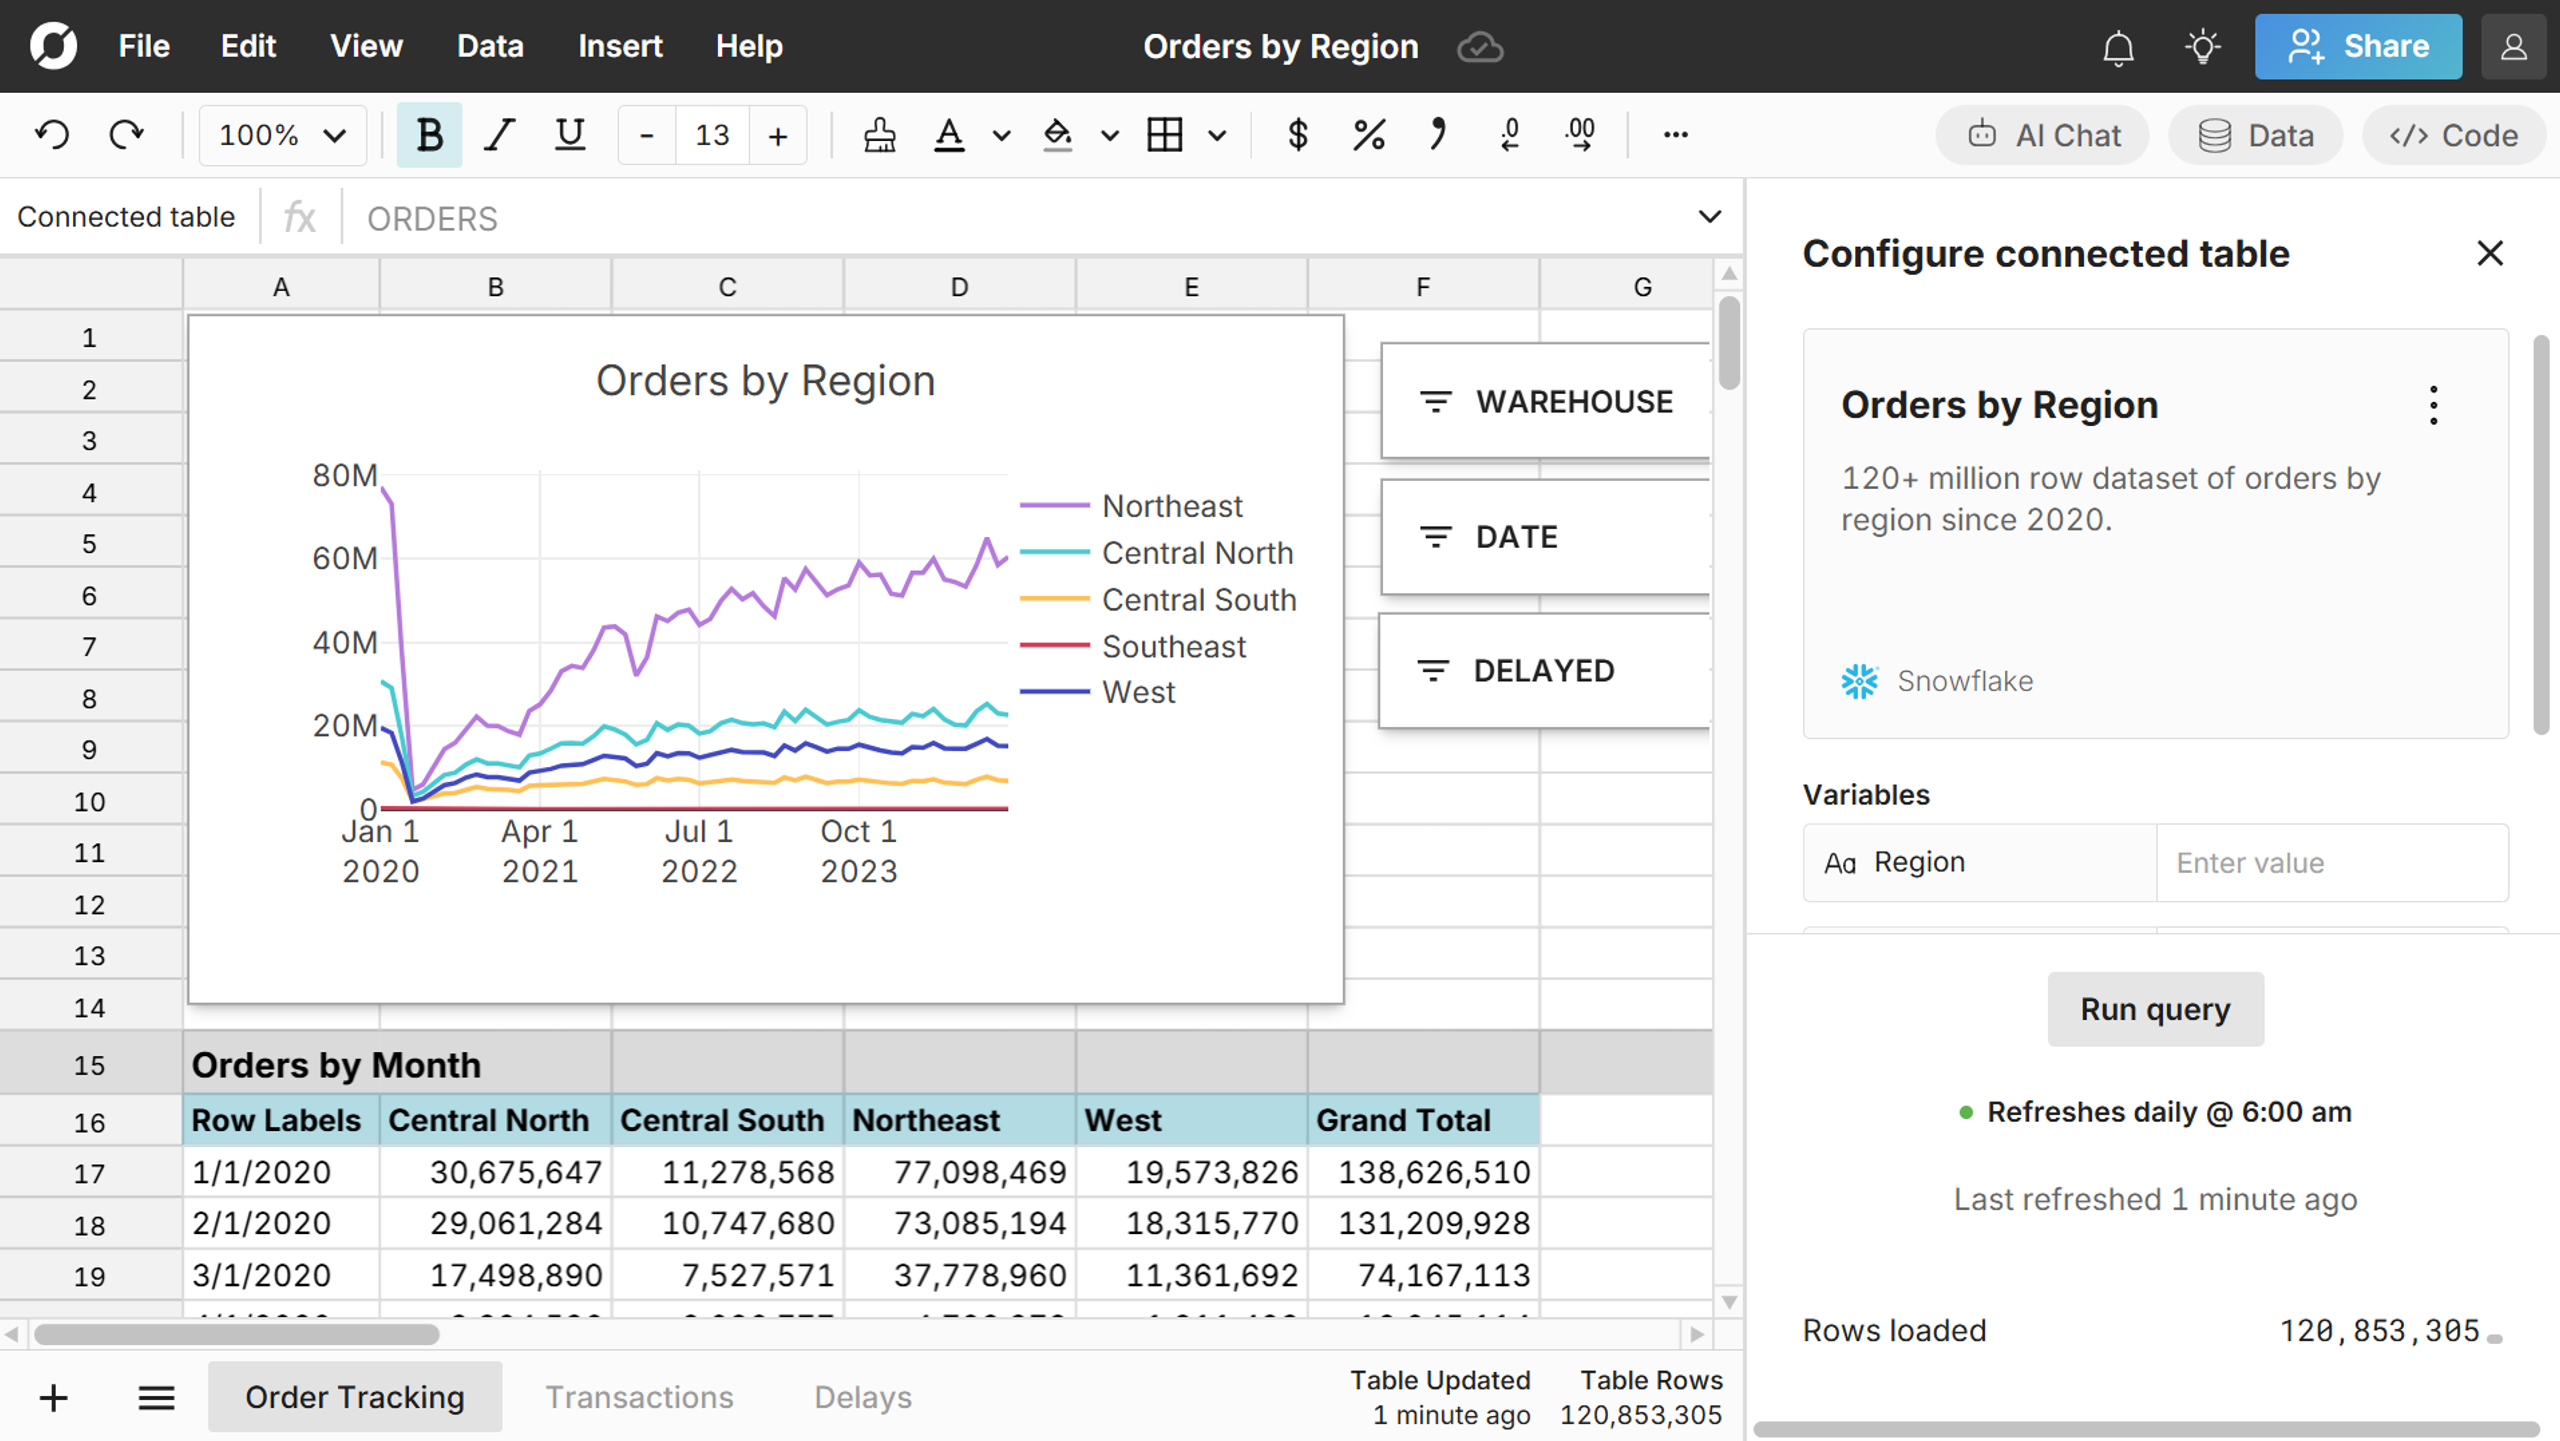Screen dimensions: 2560x1441
Task: Switch to the Transactions sheet tab
Action: tap(639, 1397)
